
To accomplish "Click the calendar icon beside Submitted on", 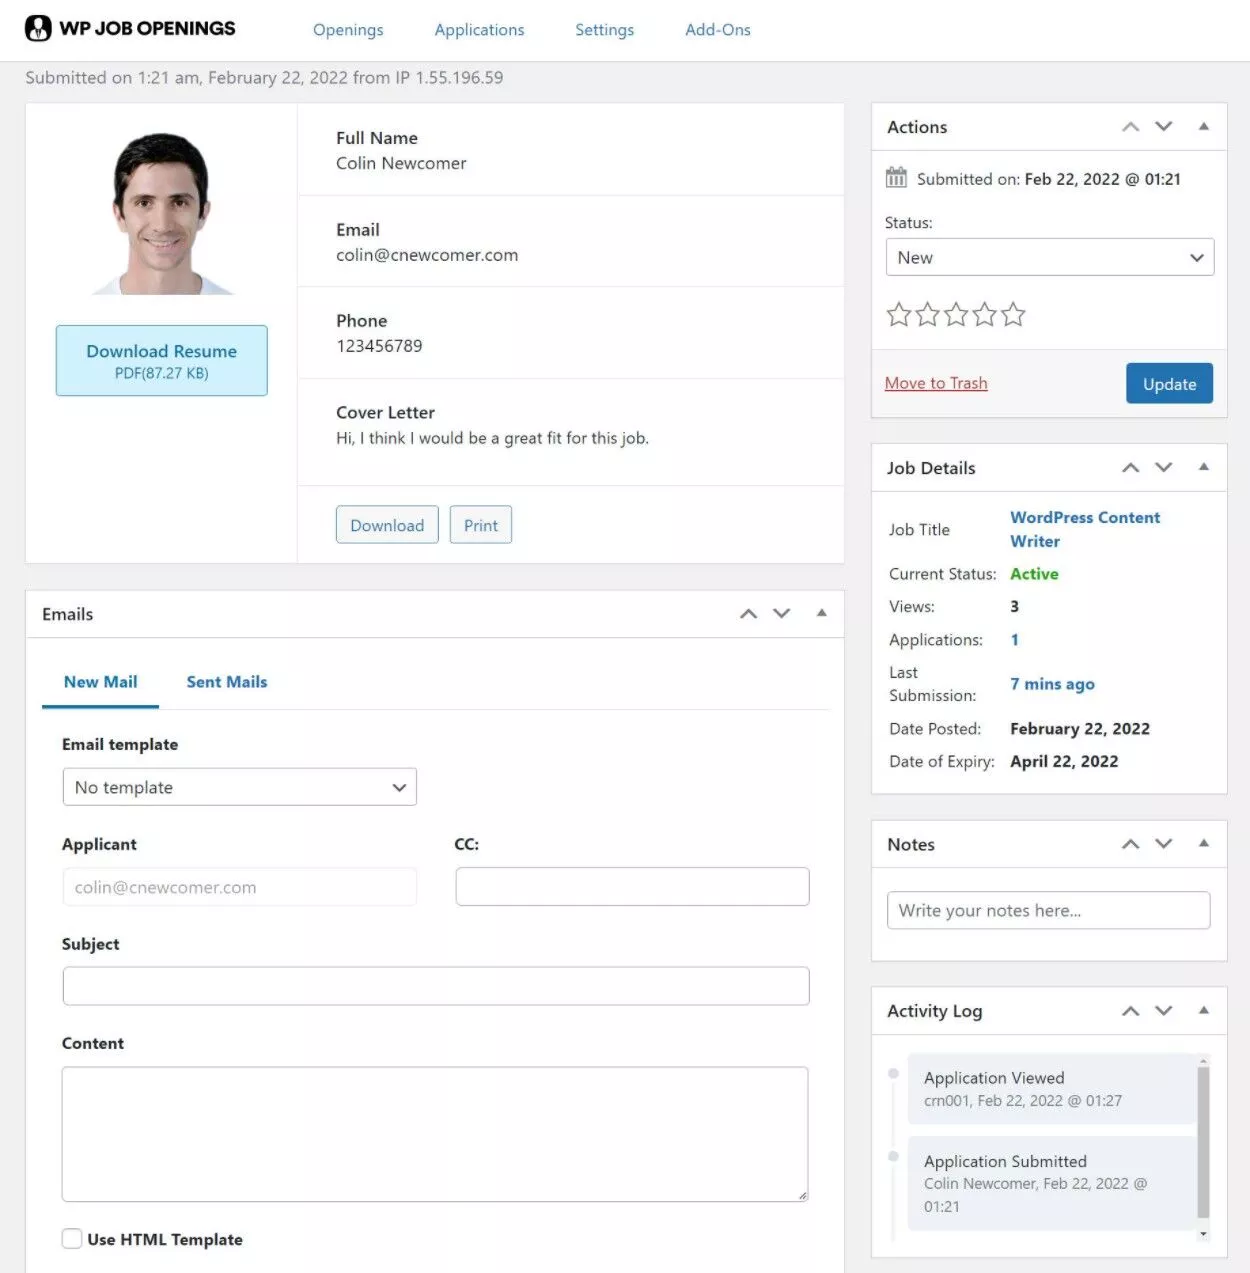I will click(896, 178).
